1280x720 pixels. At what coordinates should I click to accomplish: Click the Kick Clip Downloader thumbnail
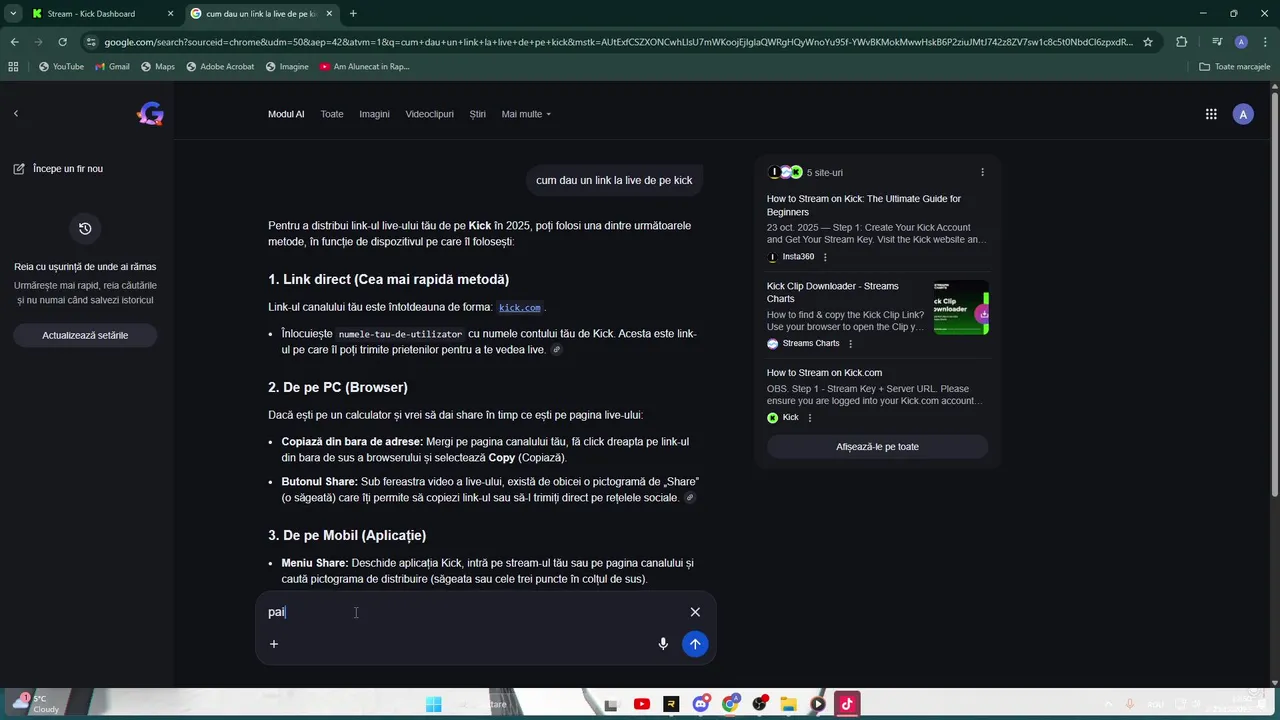click(961, 308)
